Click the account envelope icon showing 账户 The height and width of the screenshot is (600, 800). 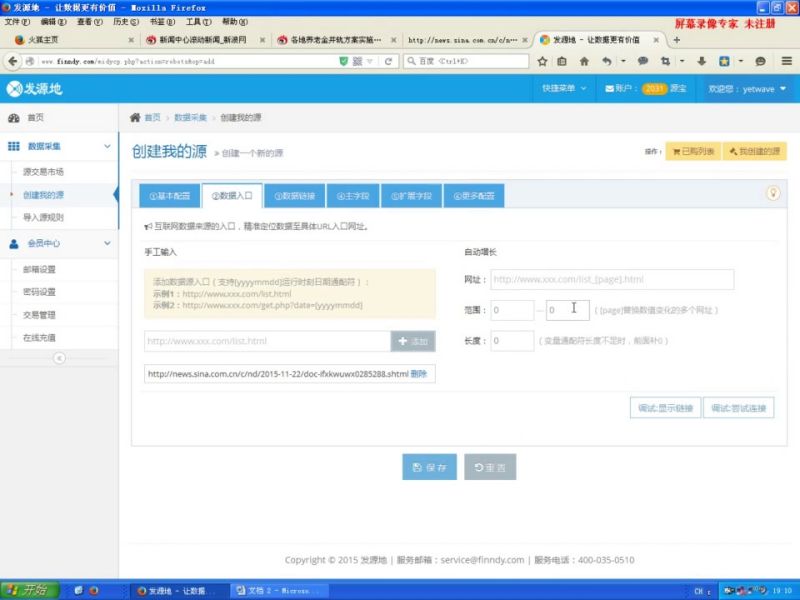pos(609,89)
